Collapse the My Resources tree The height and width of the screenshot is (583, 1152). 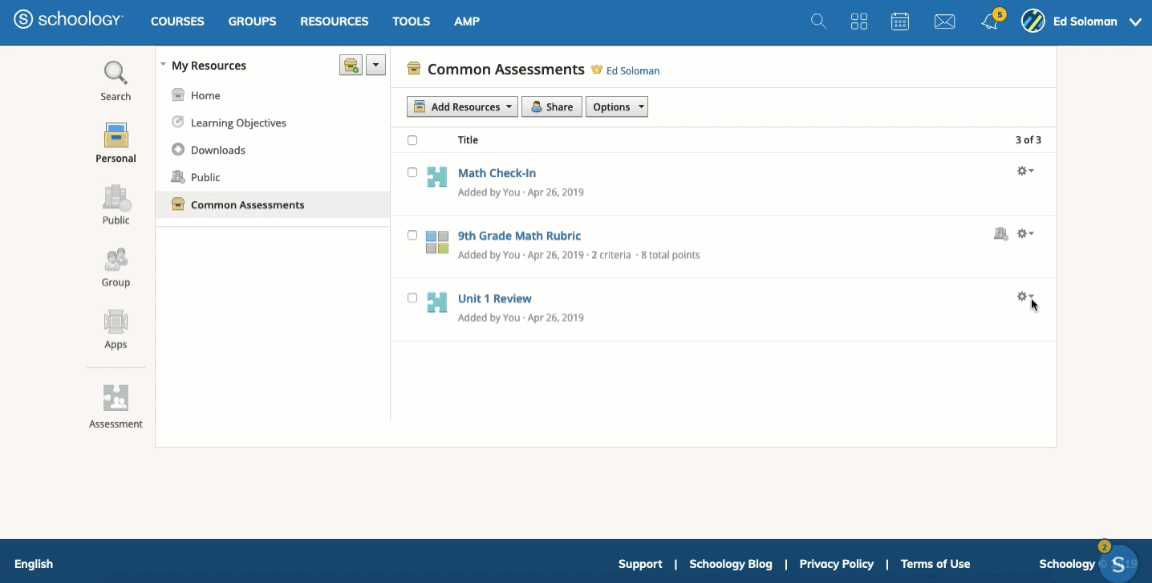tap(162, 64)
